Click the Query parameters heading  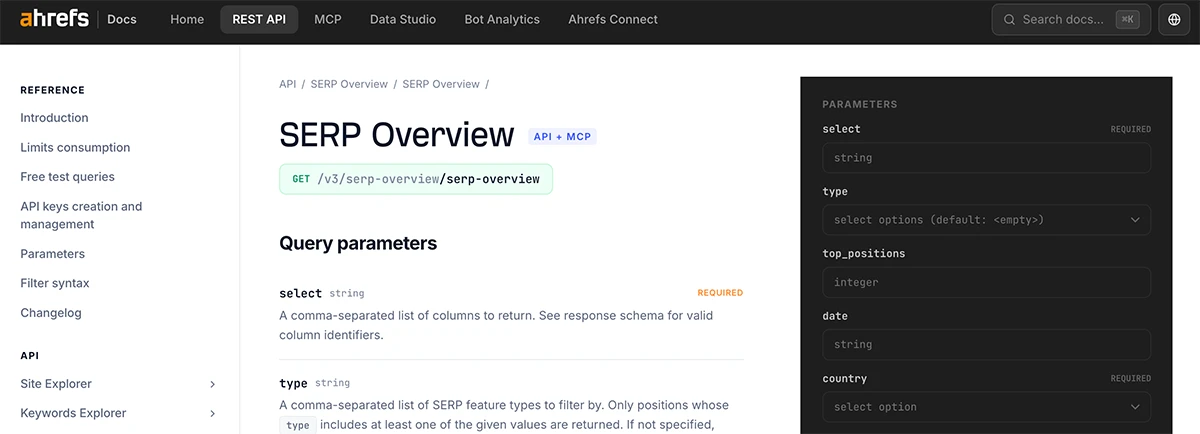(x=358, y=243)
